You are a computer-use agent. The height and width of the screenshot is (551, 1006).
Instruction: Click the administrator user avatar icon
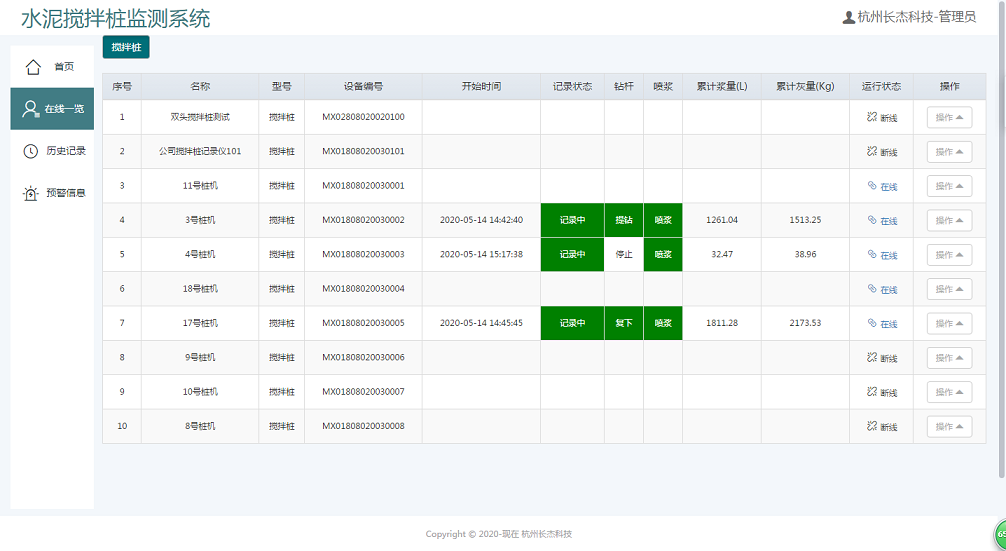[849, 17]
